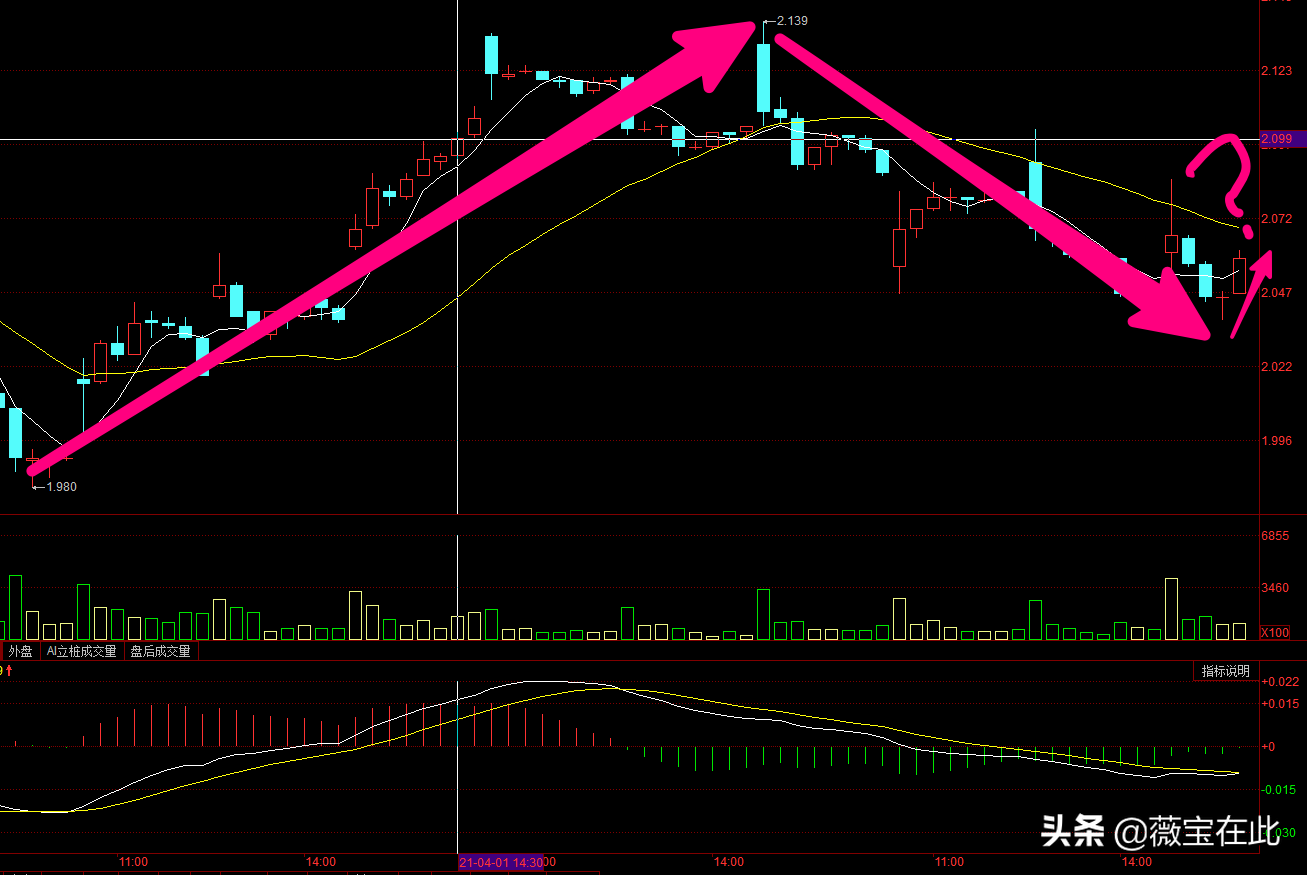Click the 3460 volume axis value
This screenshot has width=1307, height=875.
(x=1275, y=587)
